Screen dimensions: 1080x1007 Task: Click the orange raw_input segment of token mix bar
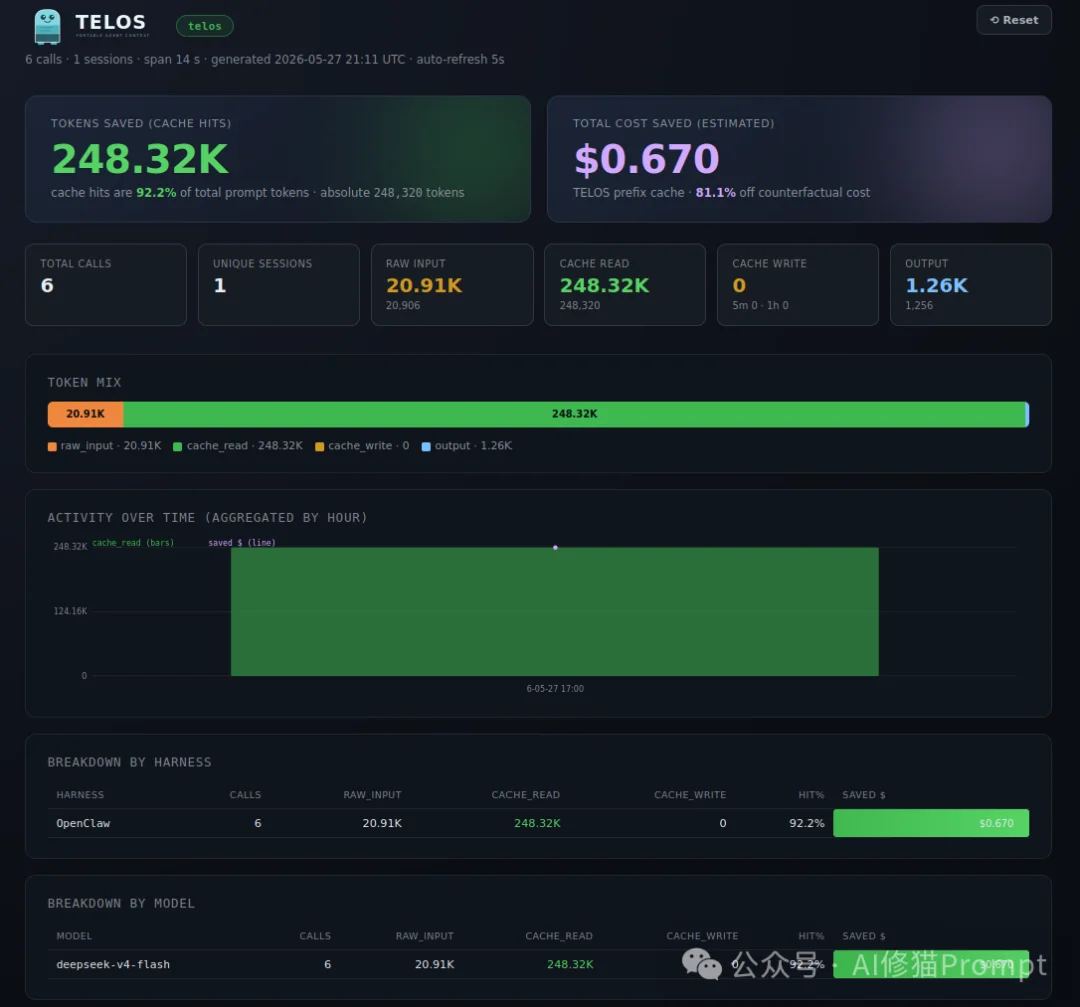tap(85, 414)
